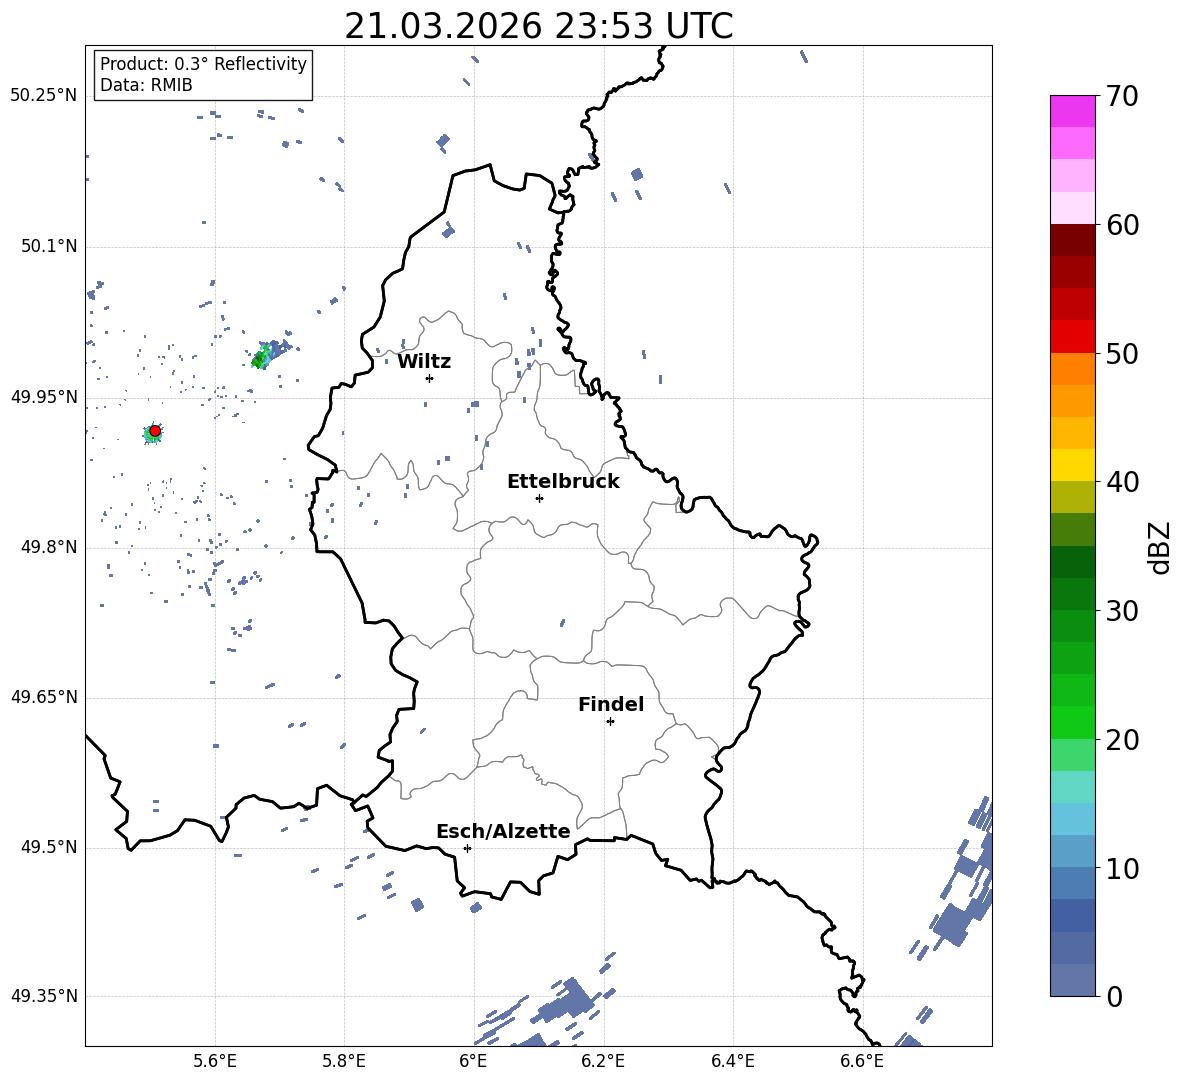Viewport: 1184px width, 1081px height.
Task: Click the orange swatch just below 50
Action: coord(1072,369)
